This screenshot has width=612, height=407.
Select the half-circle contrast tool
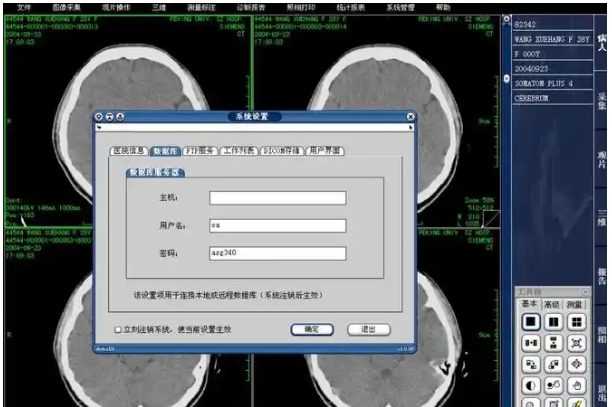point(530,386)
